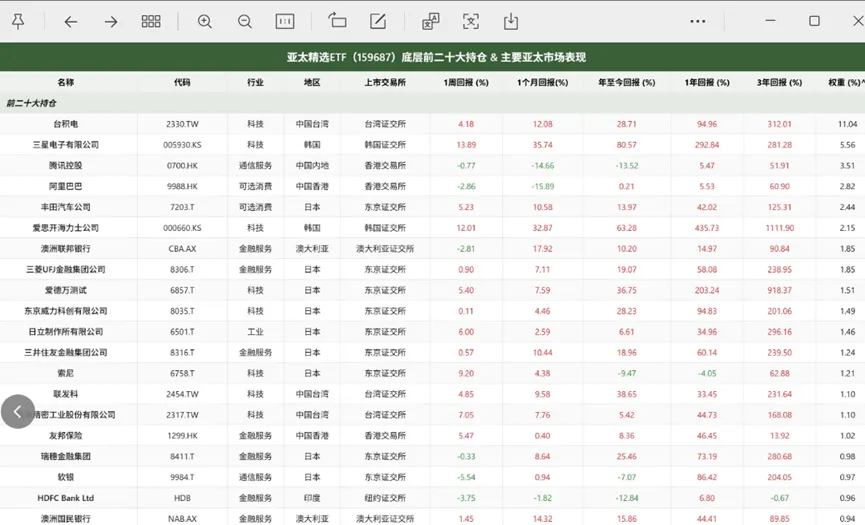This screenshot has height=525, width=865.
Task: Translate text in the image
Action: pyautogui.click(x=430, y=22)
